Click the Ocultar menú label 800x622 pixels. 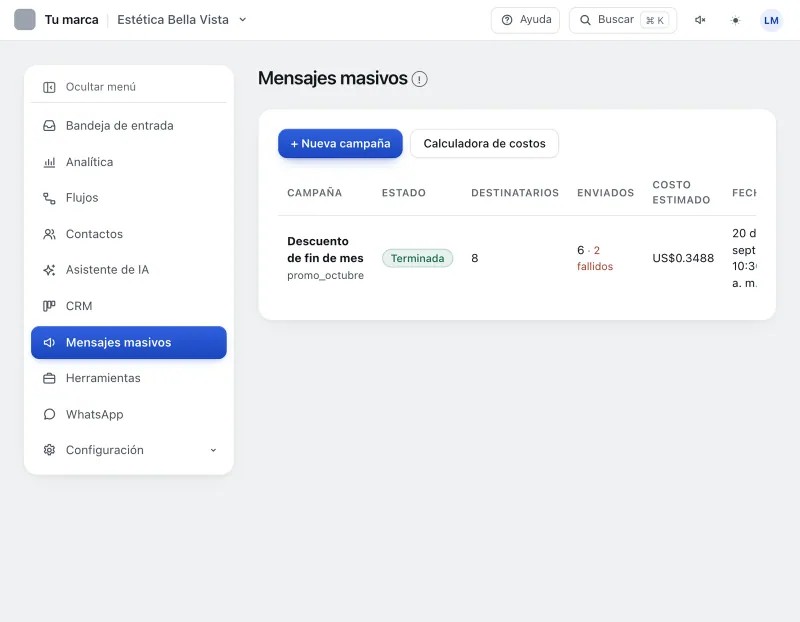pyautogui.click(x=101, y=87)
